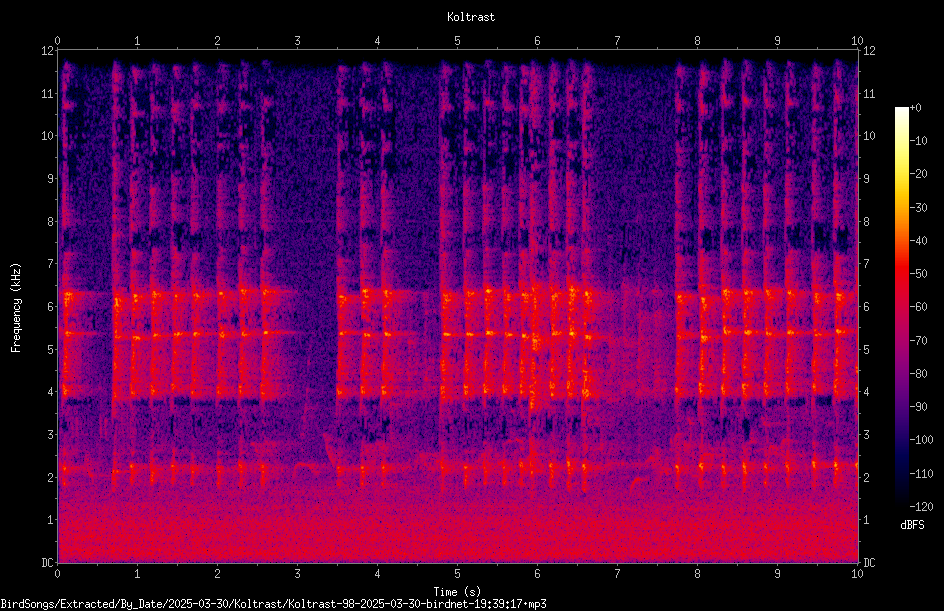Click the -80 value on the dBFS scale
The width and height of the screenshot is (944, 611).
918,374
